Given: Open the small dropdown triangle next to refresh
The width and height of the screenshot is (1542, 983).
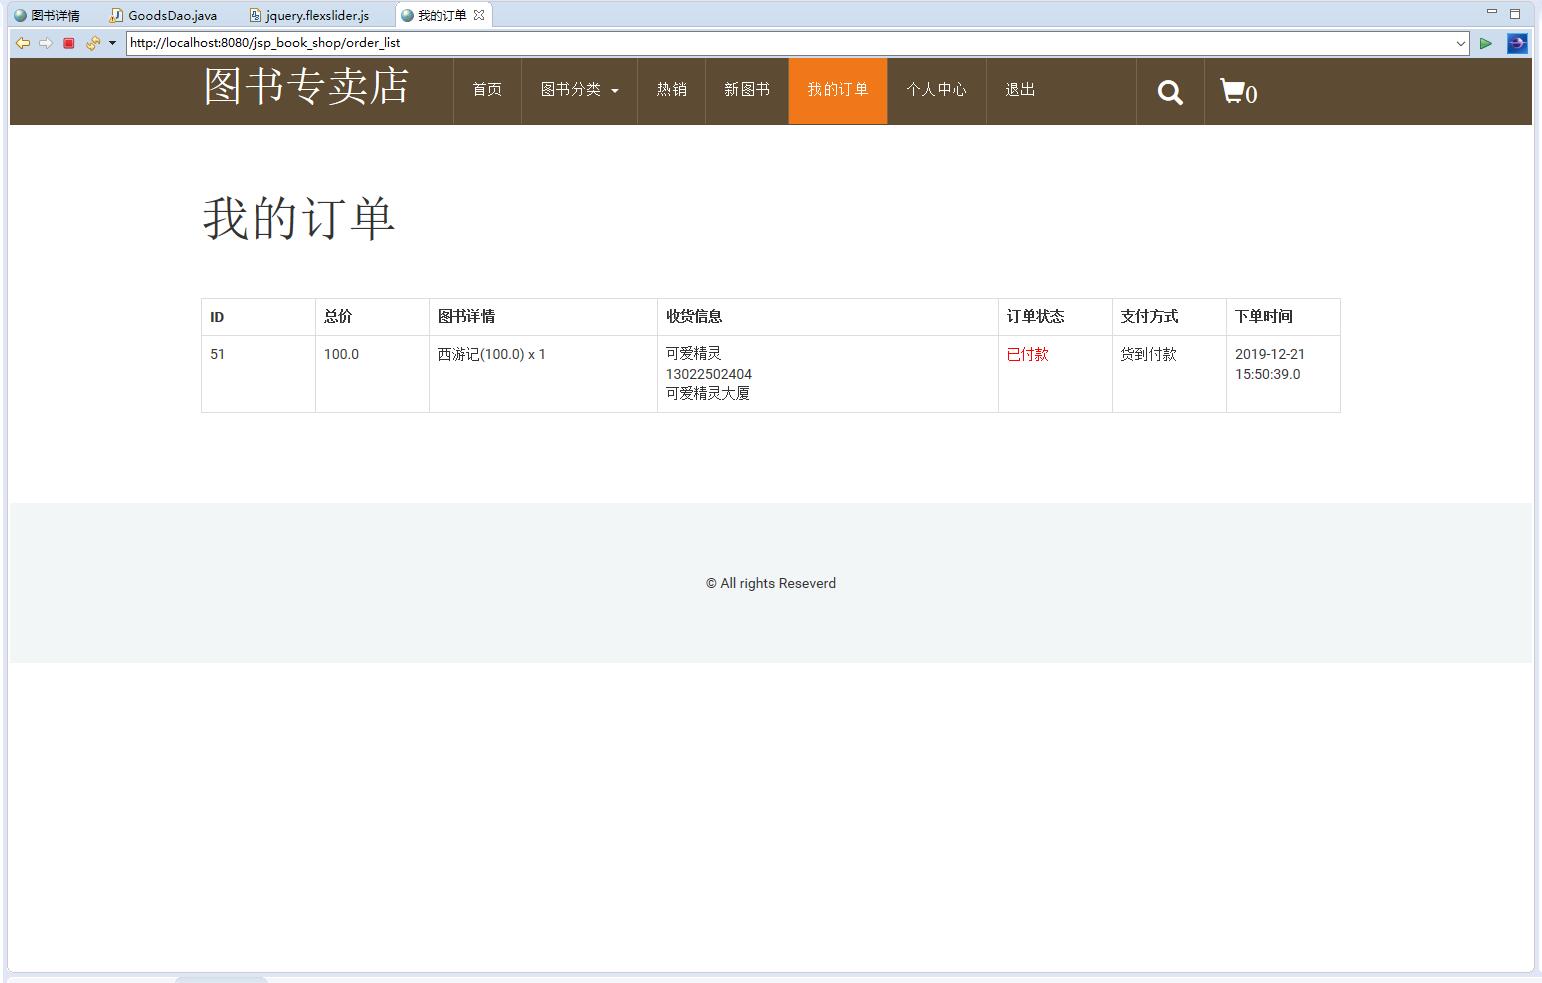Looking at the screenshot, I should pos(110,43).
